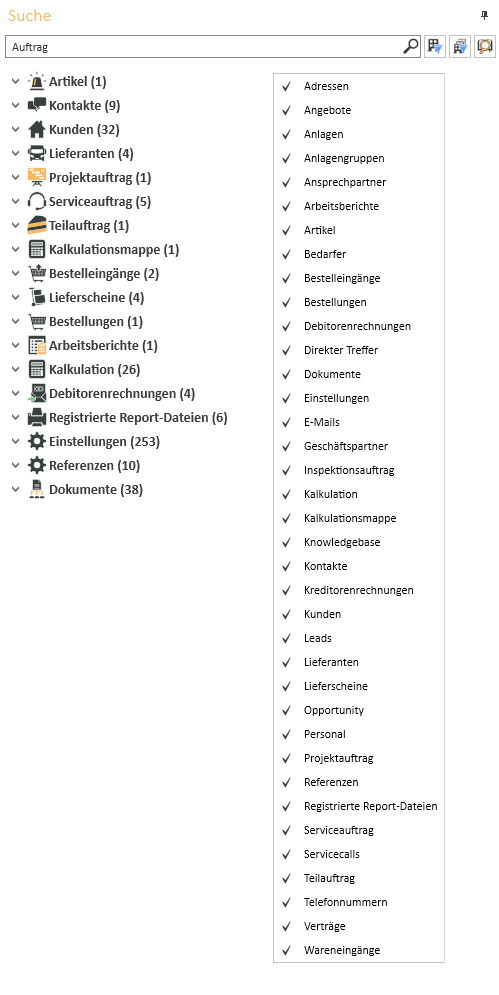Image resolution: width=499 pixels, height=995 pixels.
Task: Expand the Dokumente (38) group chevron
Action: click(x=16, y=490)
